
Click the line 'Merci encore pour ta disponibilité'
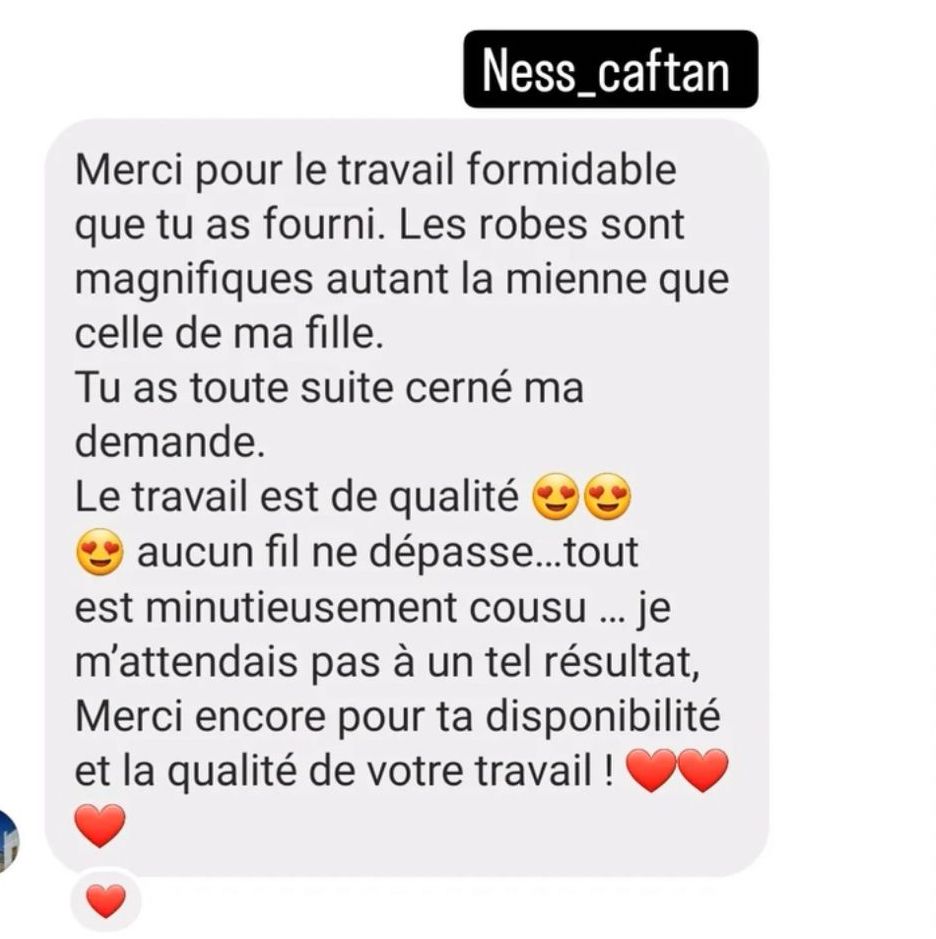(398, 716)
